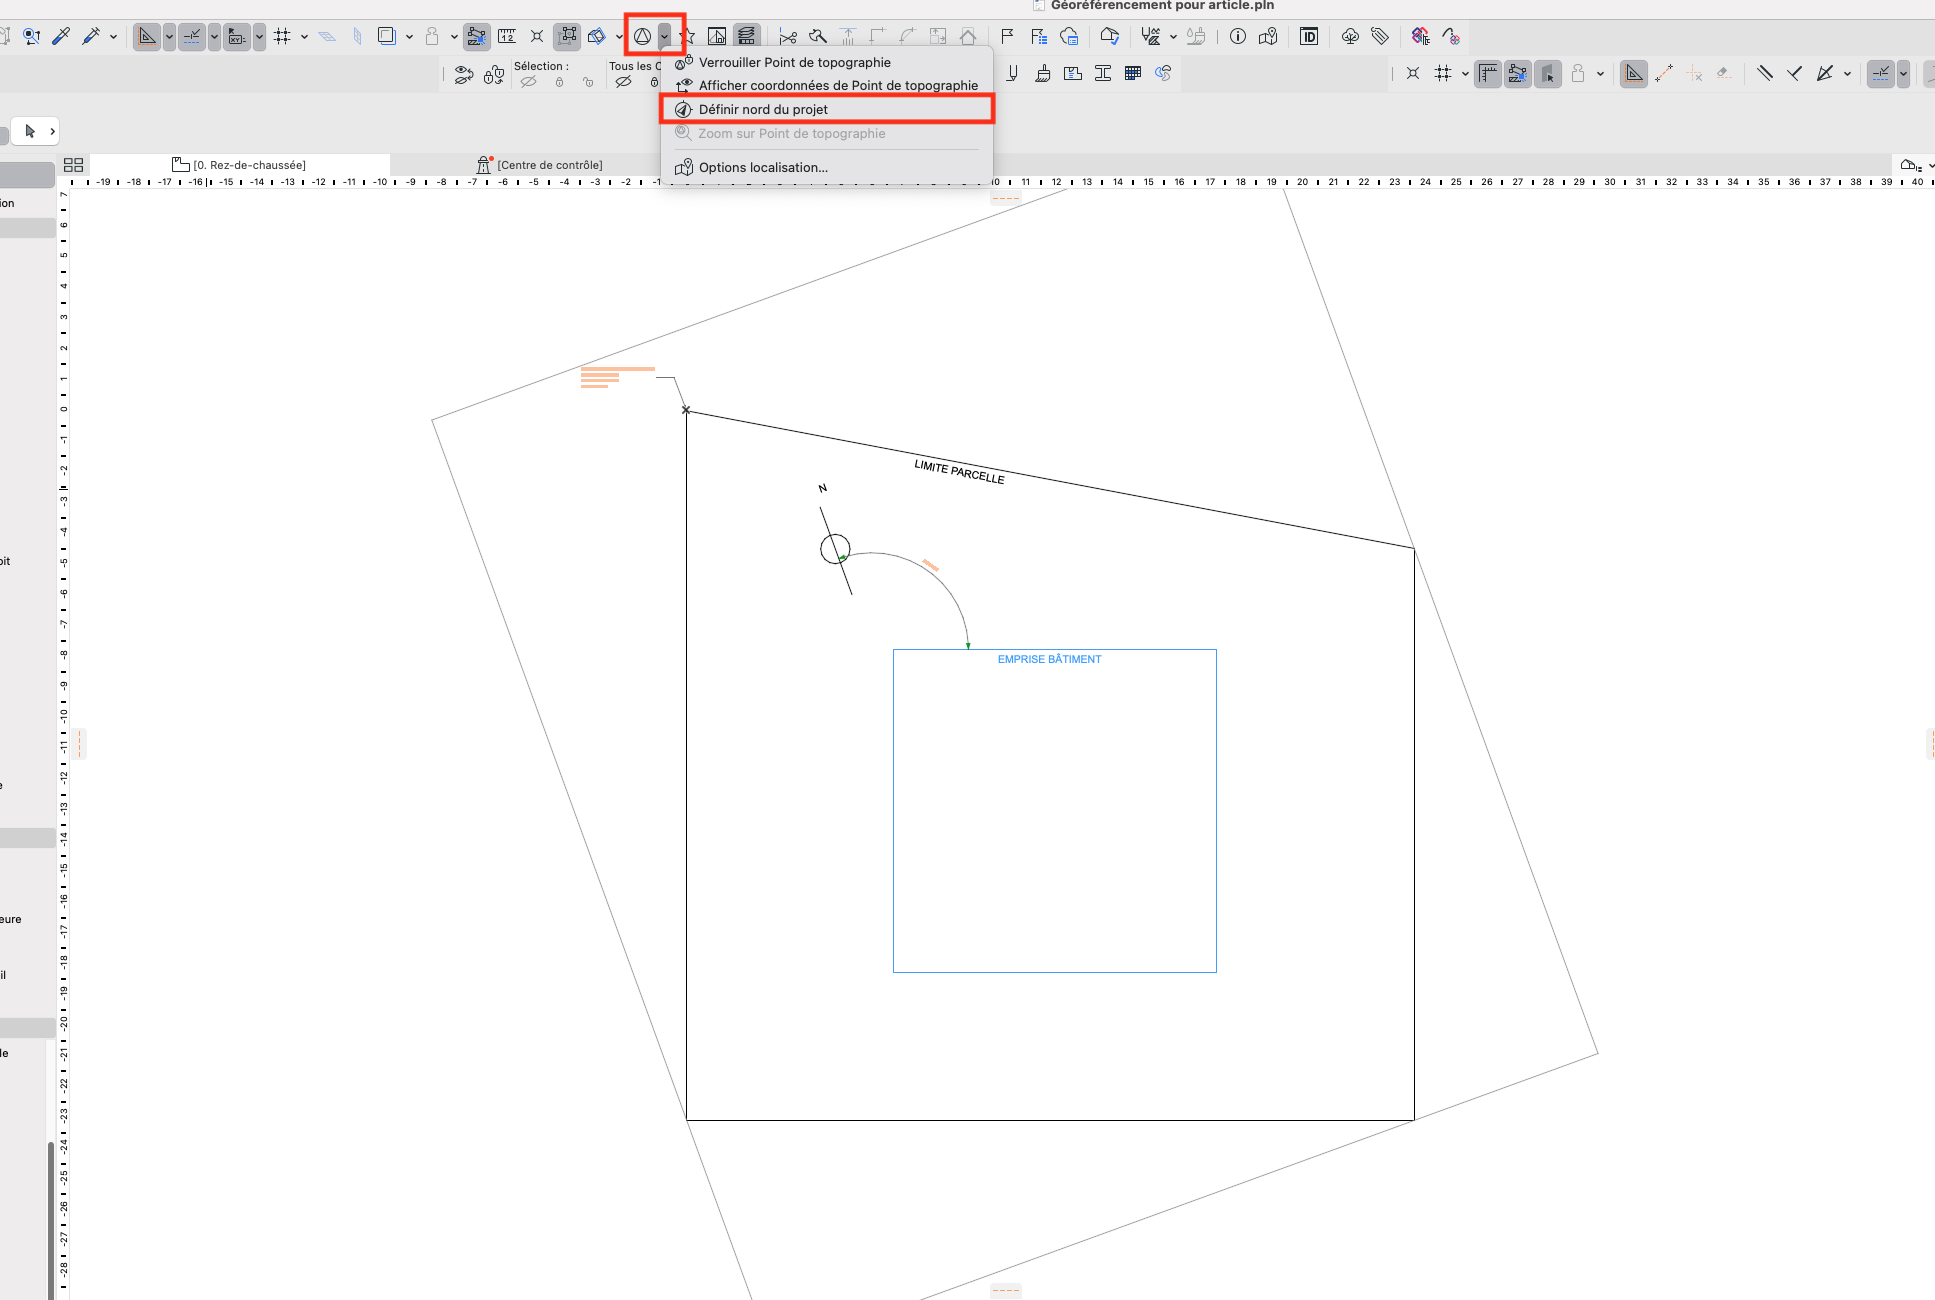This screenshot has height=1300, width=1935.
Task: Toggle layer visibility eye under 'Tous les'
Action: [623, 82]
